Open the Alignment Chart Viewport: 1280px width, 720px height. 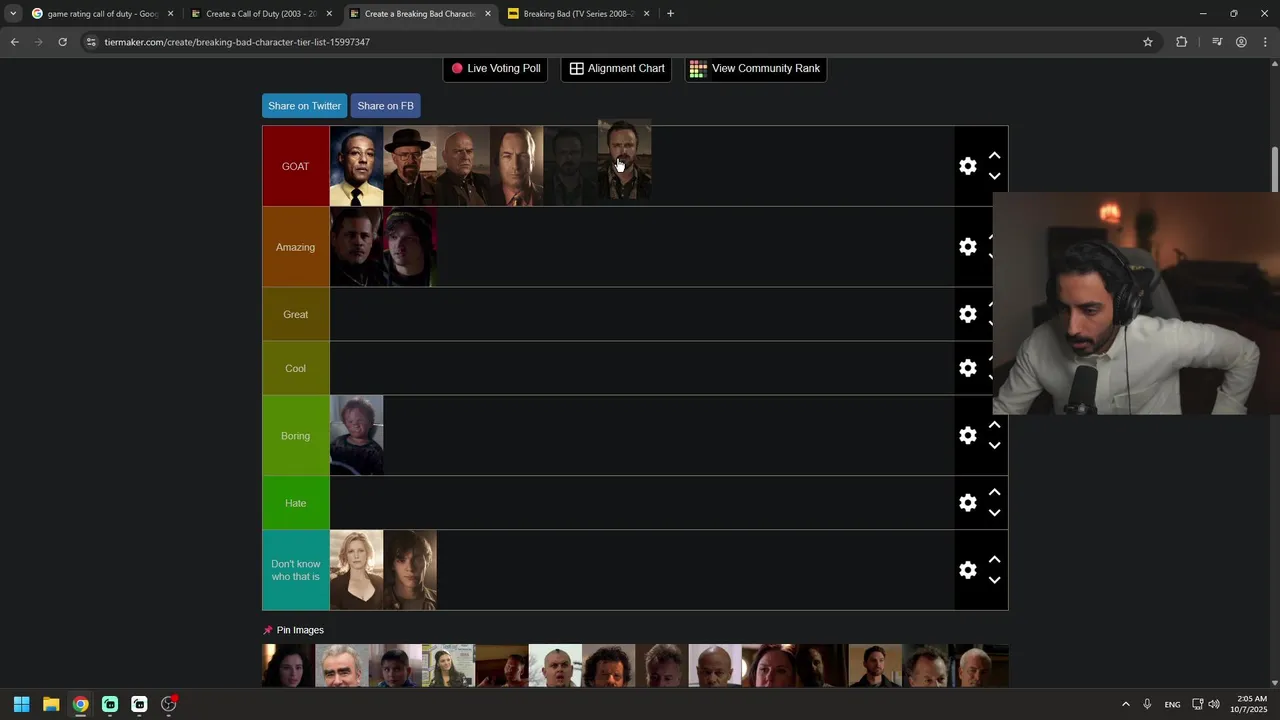(616, 68)
